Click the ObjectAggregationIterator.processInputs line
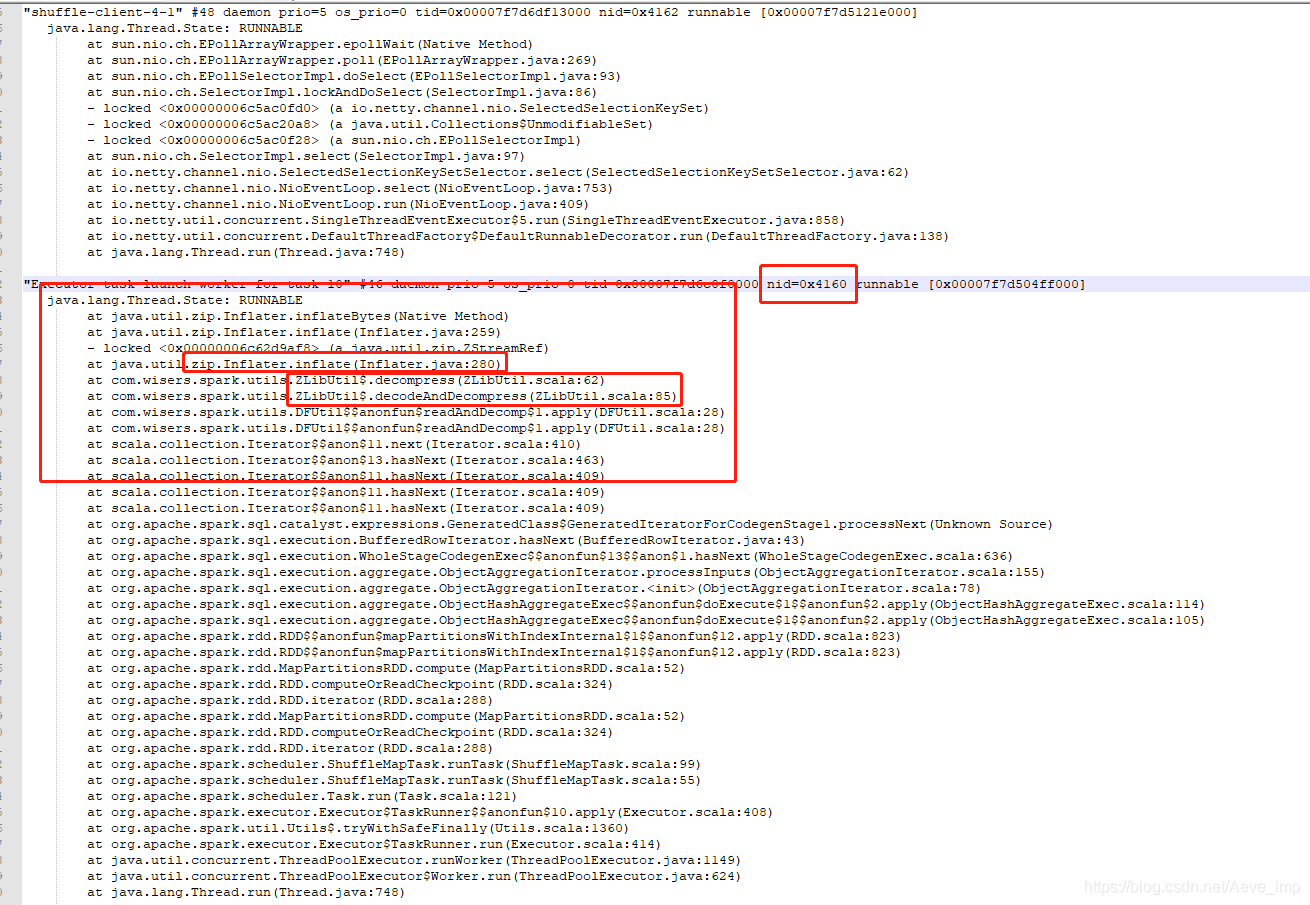This screenshot has width=1310, height=905. click(566, 572)
